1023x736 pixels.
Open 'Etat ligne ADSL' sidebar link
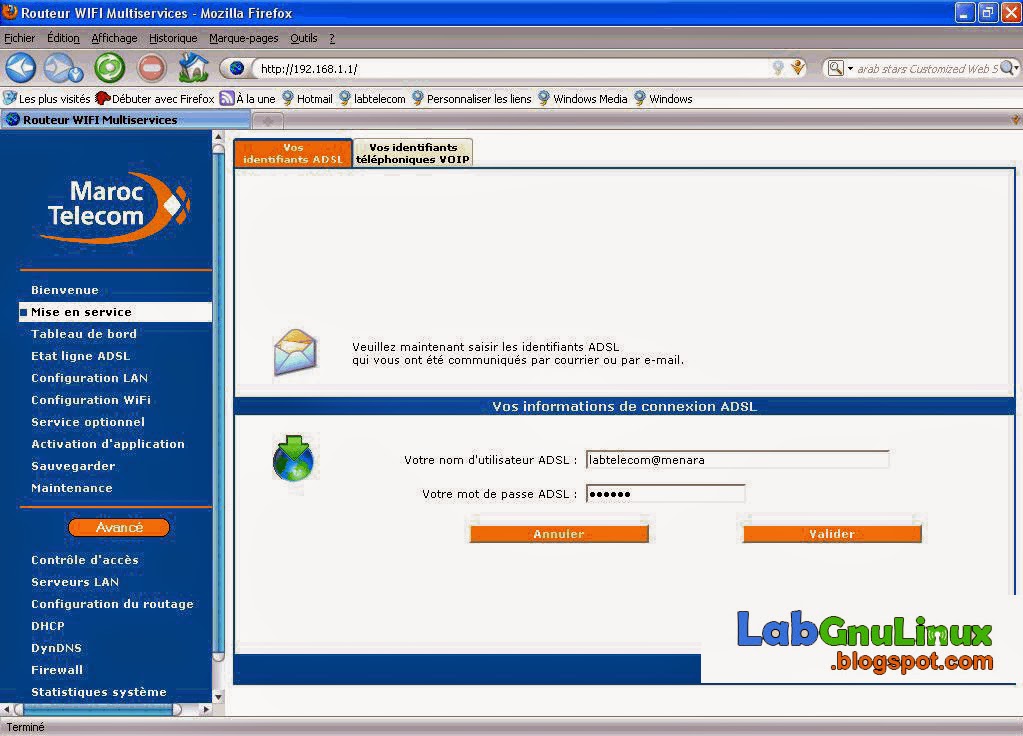[x=80, y=356]
